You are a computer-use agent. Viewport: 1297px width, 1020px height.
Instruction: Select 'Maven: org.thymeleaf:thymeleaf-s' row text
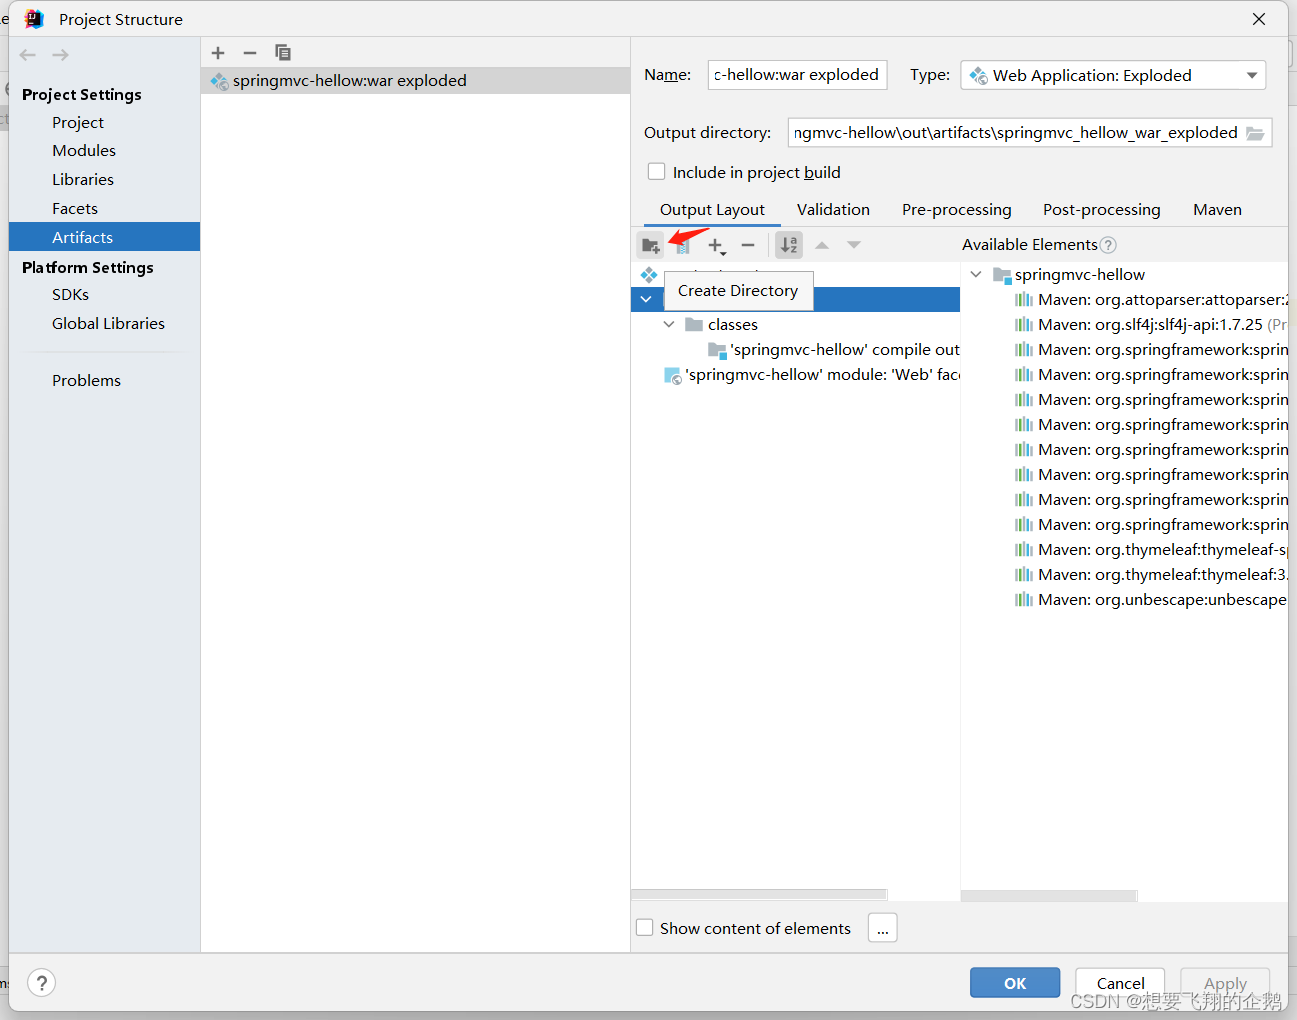pyautogui.click(x=1162, y=550)
